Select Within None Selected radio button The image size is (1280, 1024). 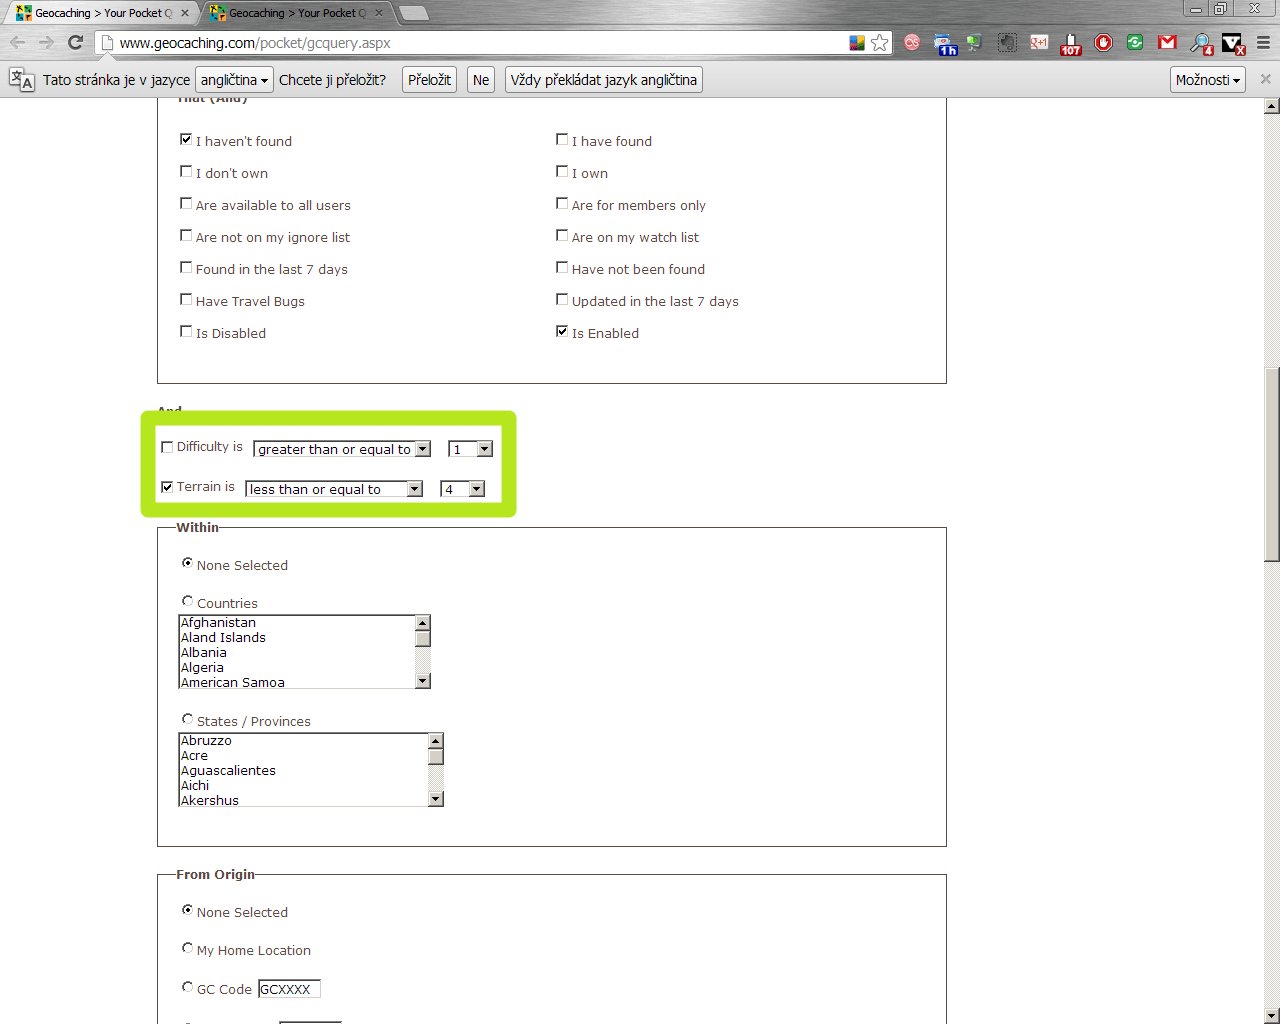187,563
